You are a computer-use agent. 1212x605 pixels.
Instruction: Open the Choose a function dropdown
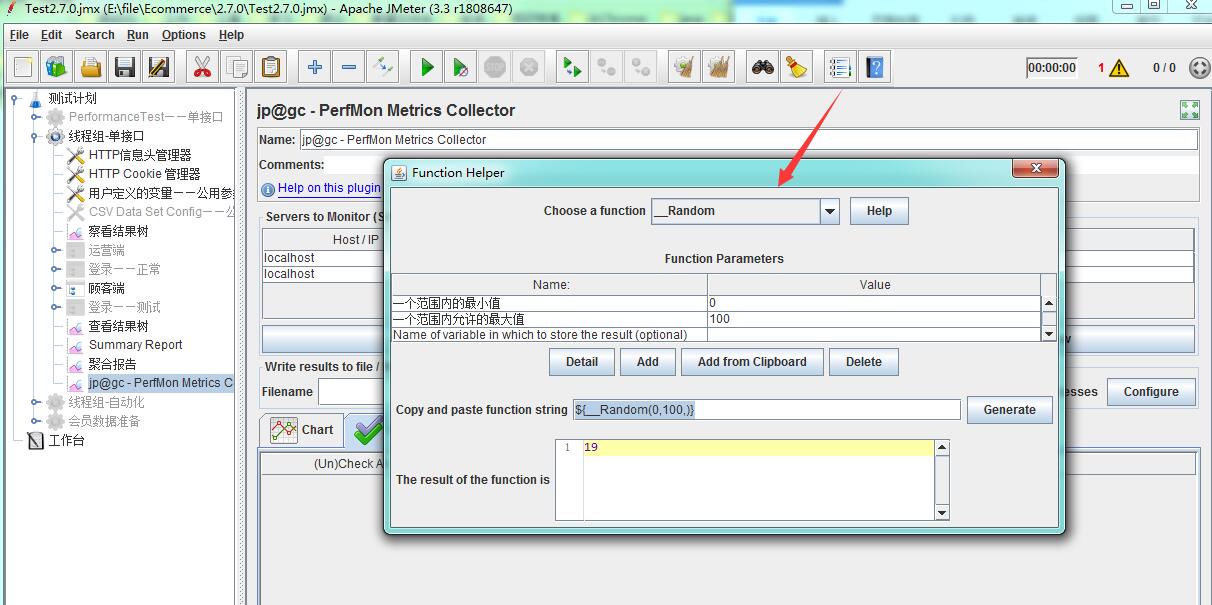(x=829, y=211)
